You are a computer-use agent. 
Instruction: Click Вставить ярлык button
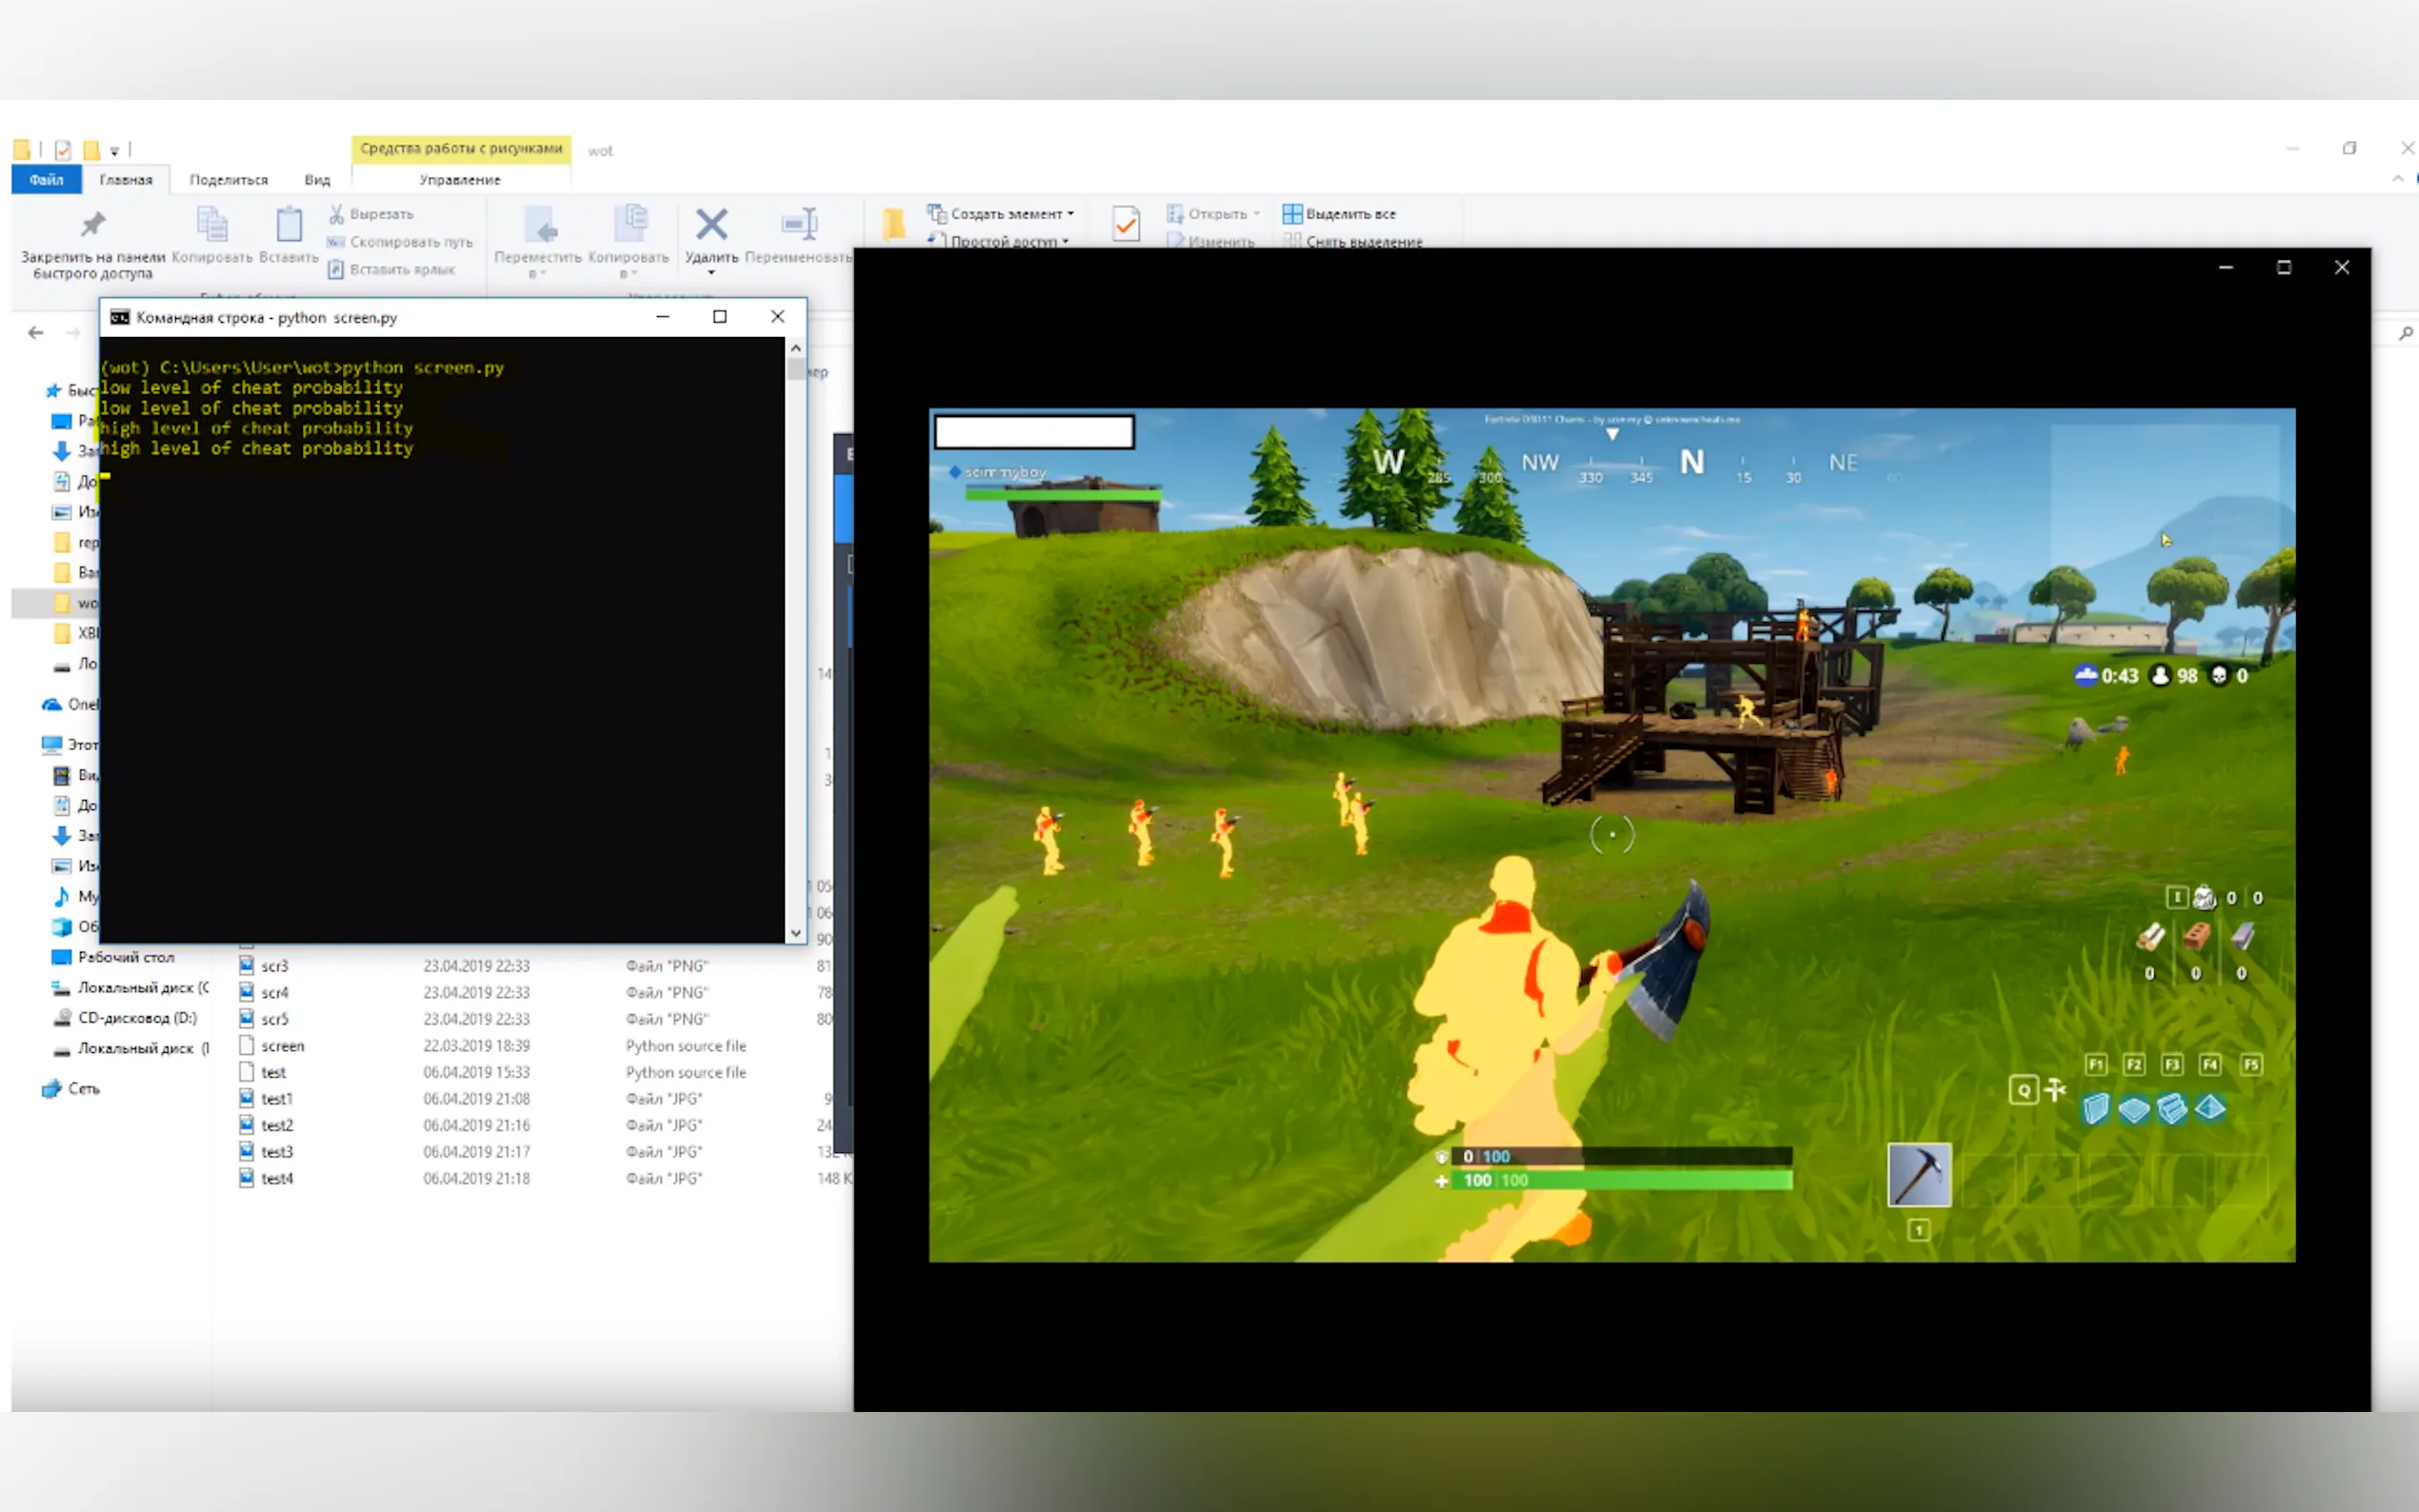tap(391, 269)
